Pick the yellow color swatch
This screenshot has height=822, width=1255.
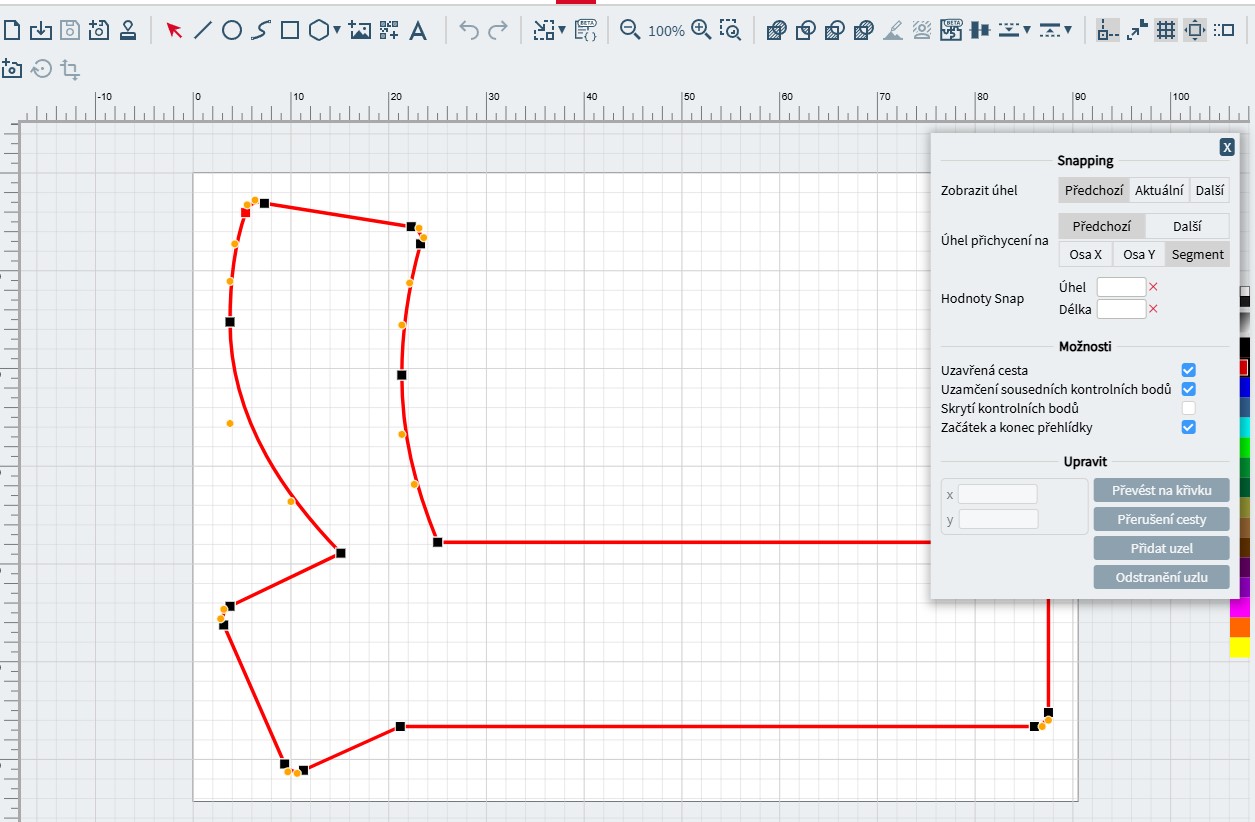(1239, 648)
